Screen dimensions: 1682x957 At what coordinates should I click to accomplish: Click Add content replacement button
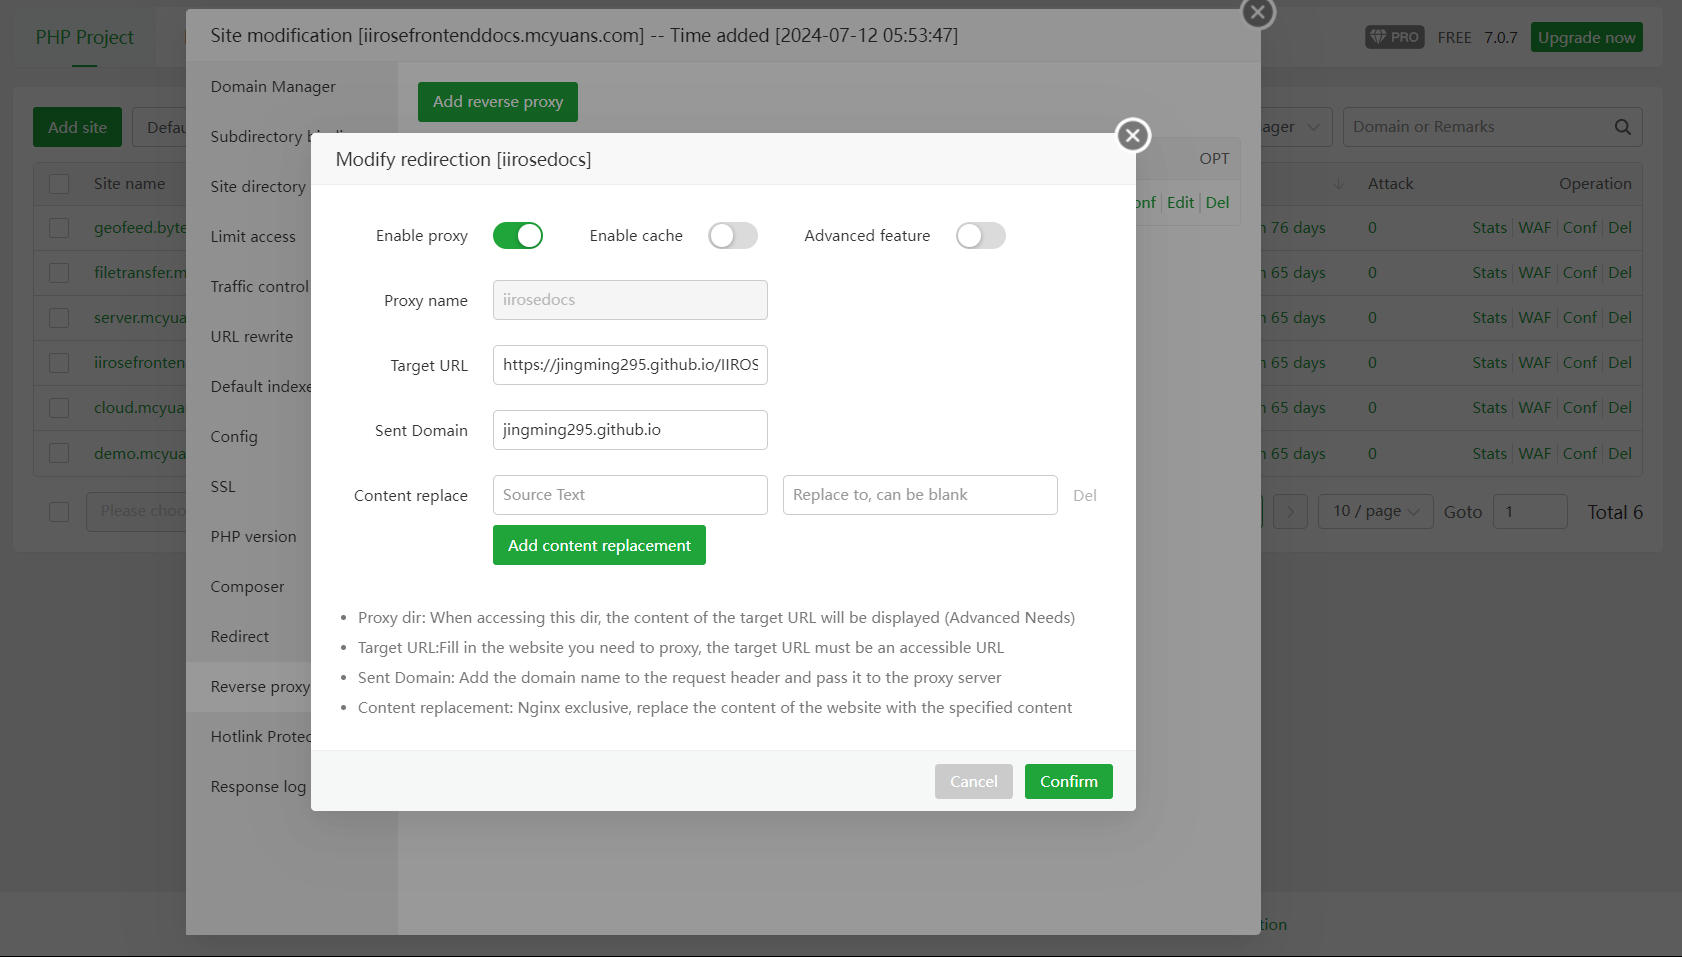click(x=599, y=545)
